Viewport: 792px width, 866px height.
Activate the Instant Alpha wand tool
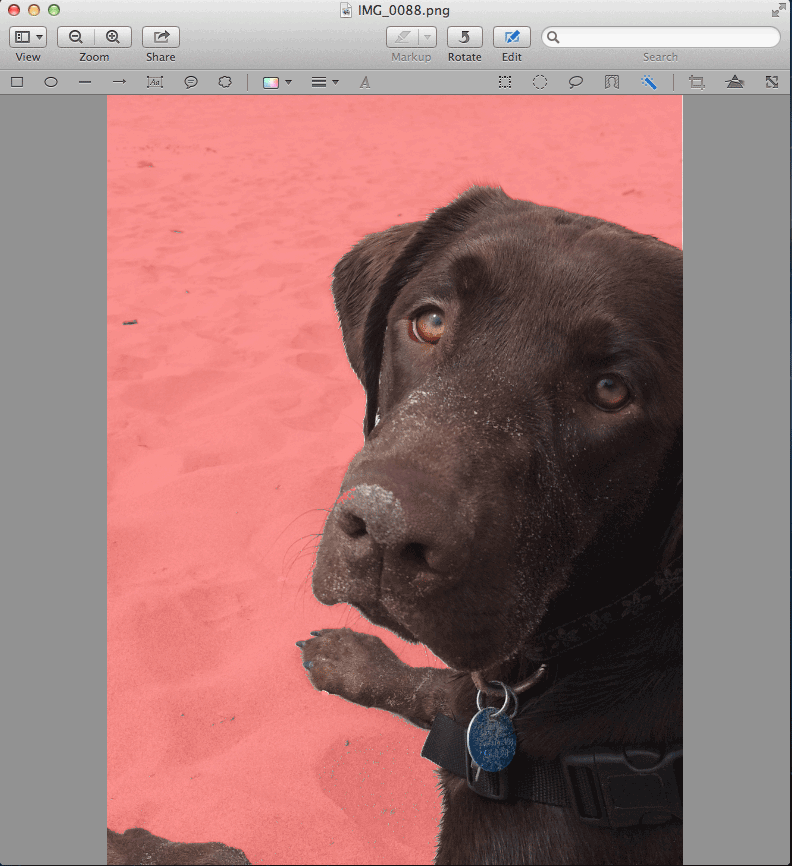click(x=648, y=82)
